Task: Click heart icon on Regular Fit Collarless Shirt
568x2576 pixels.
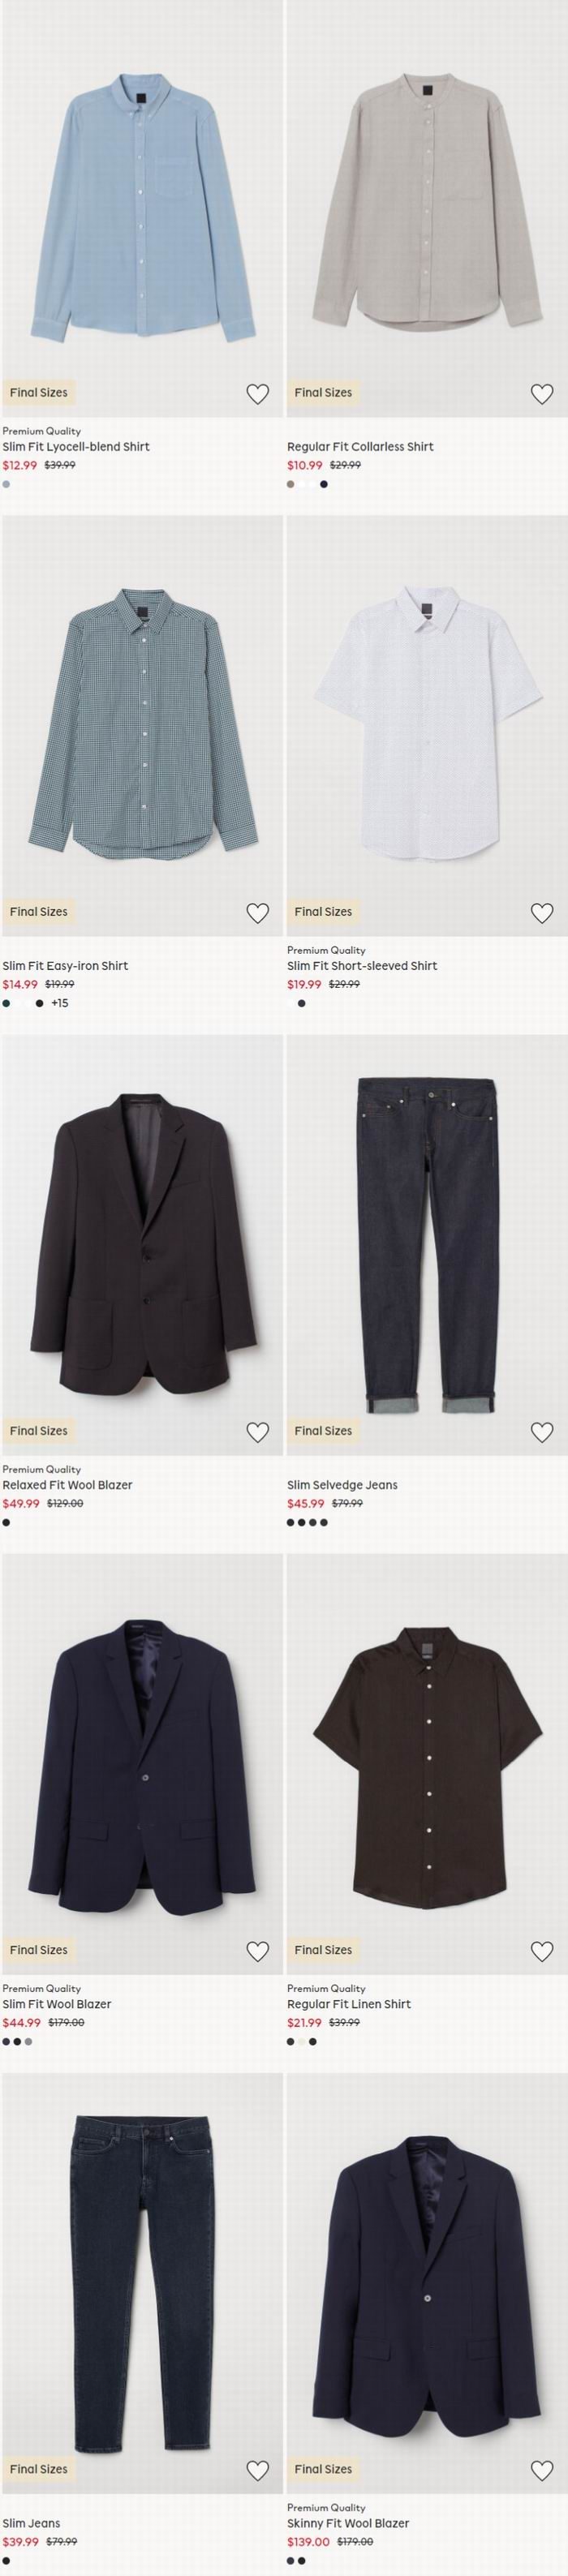Action: click(x=542, y=394)
